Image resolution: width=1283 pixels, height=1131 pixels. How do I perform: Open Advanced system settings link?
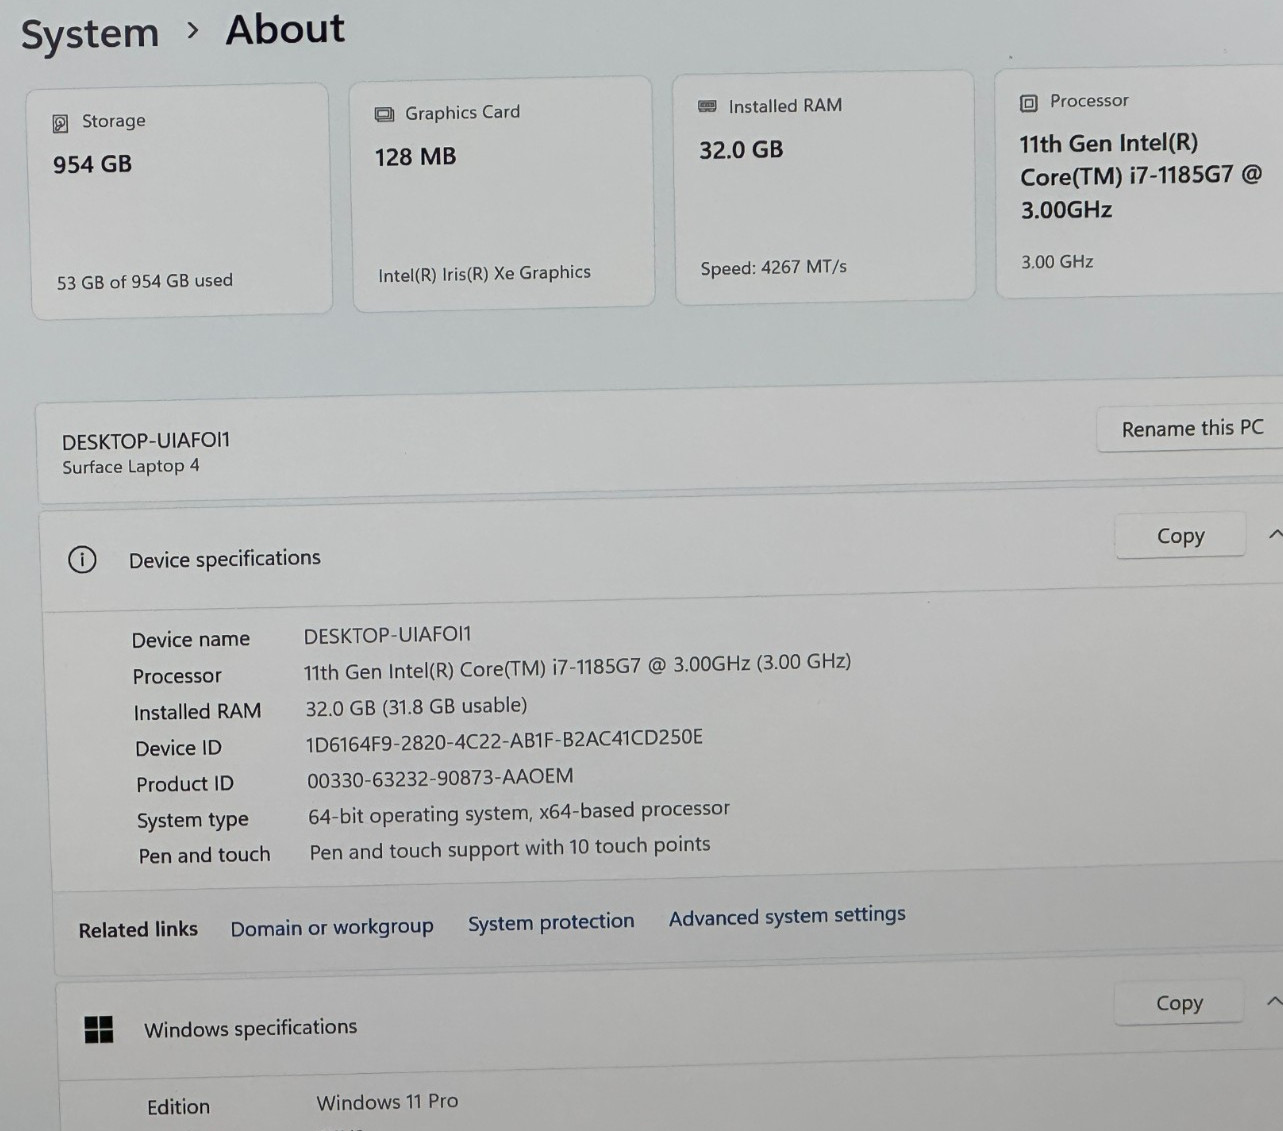pos(787,915)
